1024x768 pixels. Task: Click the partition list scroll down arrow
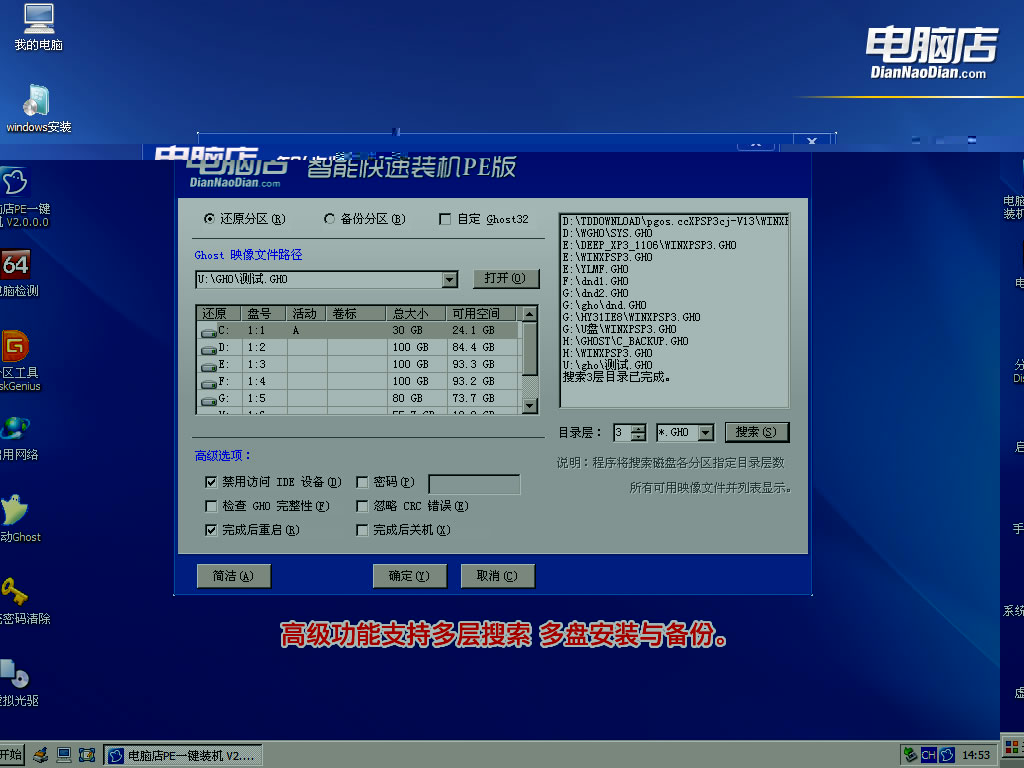tap(530, 406)
